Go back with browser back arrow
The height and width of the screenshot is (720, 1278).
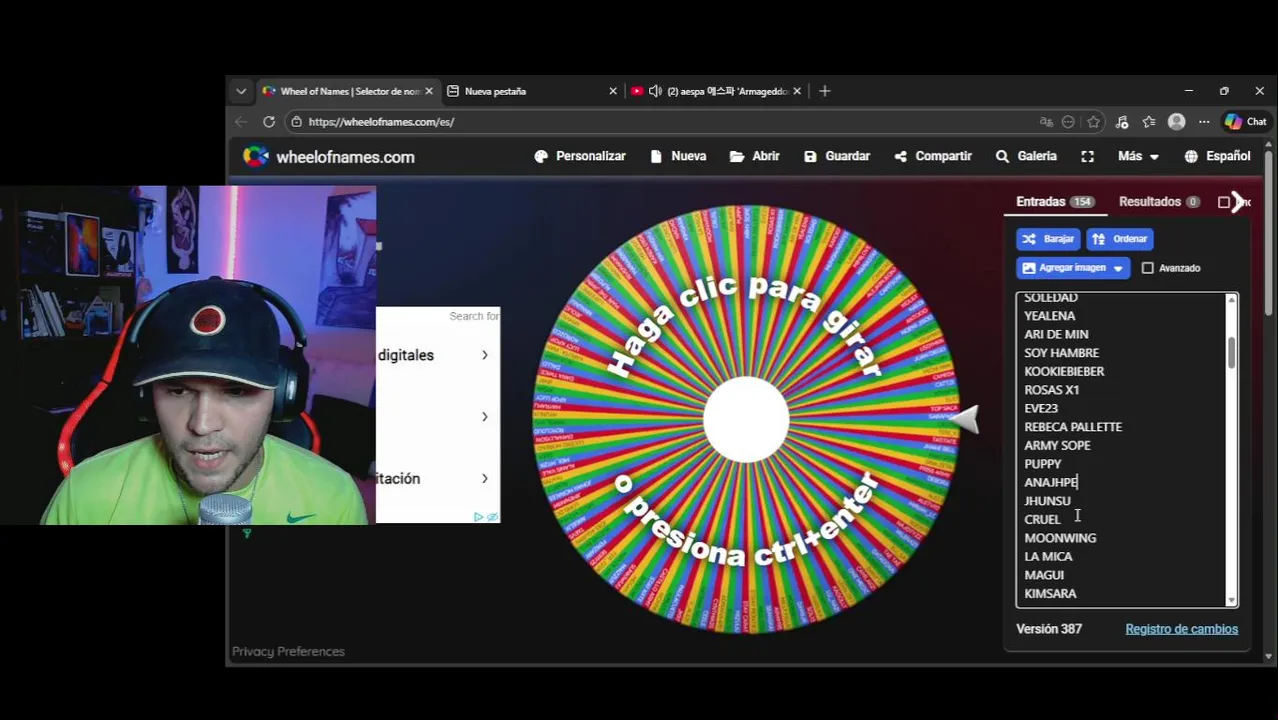point(241,122)
